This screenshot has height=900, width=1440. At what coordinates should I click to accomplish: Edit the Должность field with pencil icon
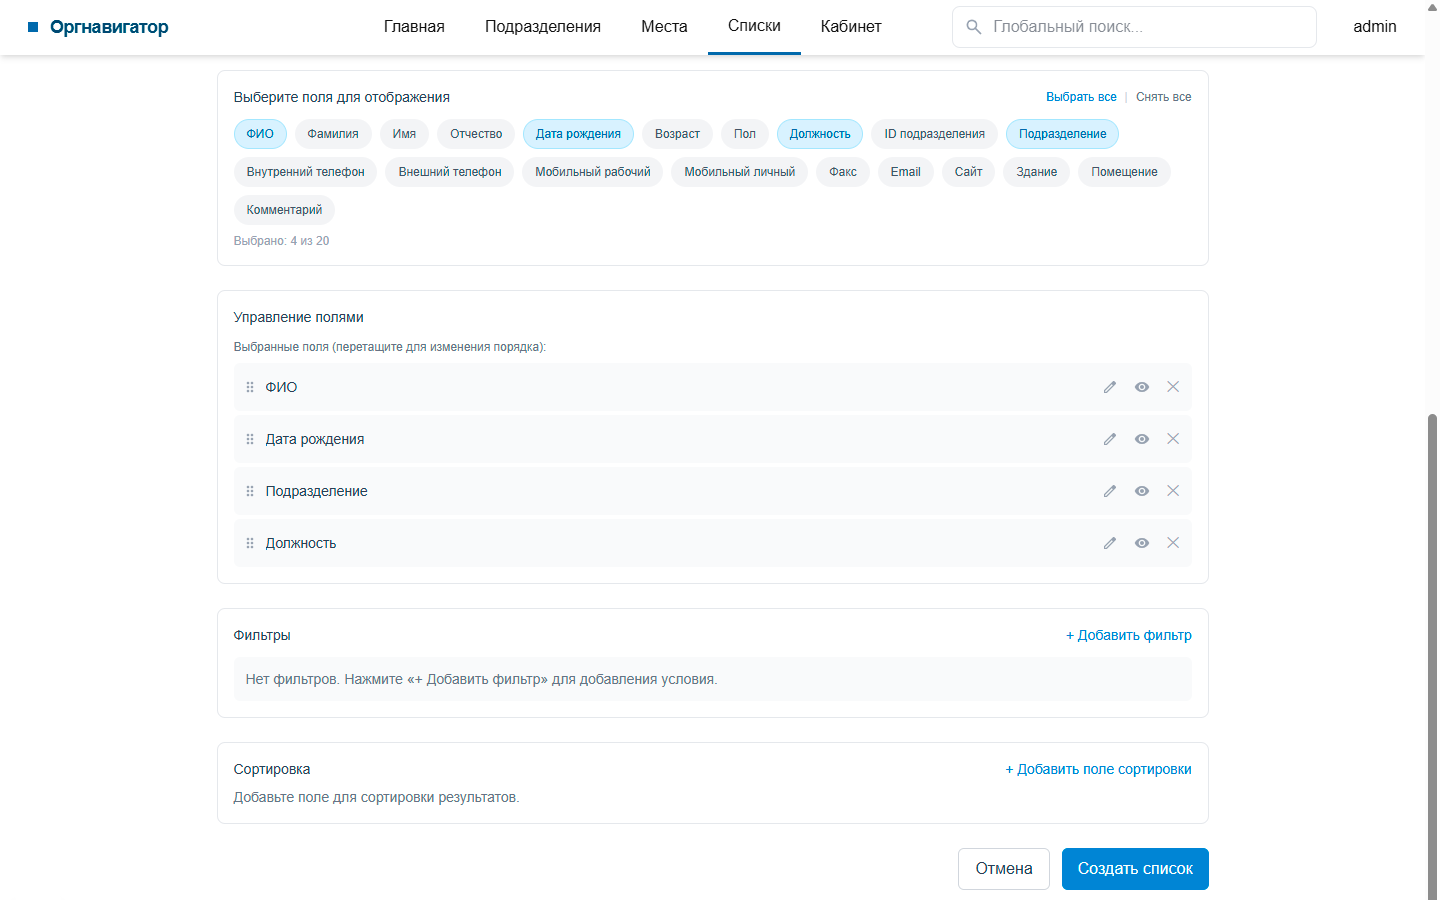pos(1110,543)
